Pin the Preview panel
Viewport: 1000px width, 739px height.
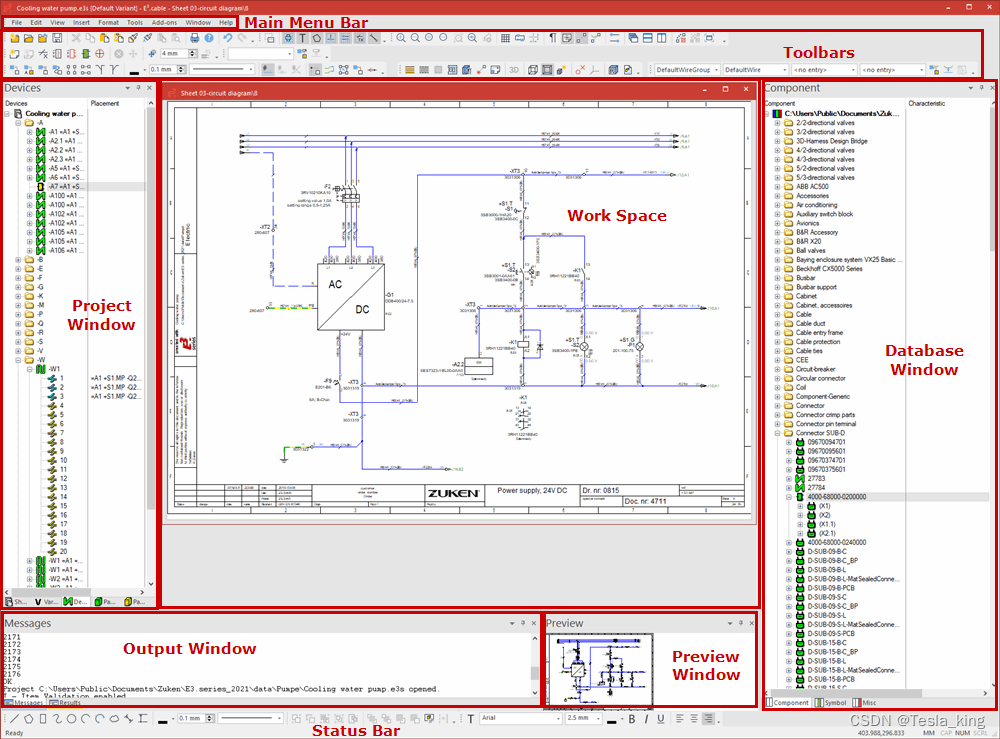(740, 622)
